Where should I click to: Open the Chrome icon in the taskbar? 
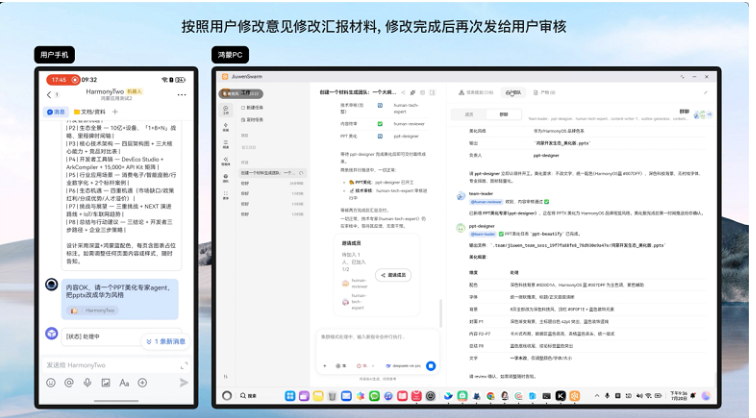pos(490,396)
